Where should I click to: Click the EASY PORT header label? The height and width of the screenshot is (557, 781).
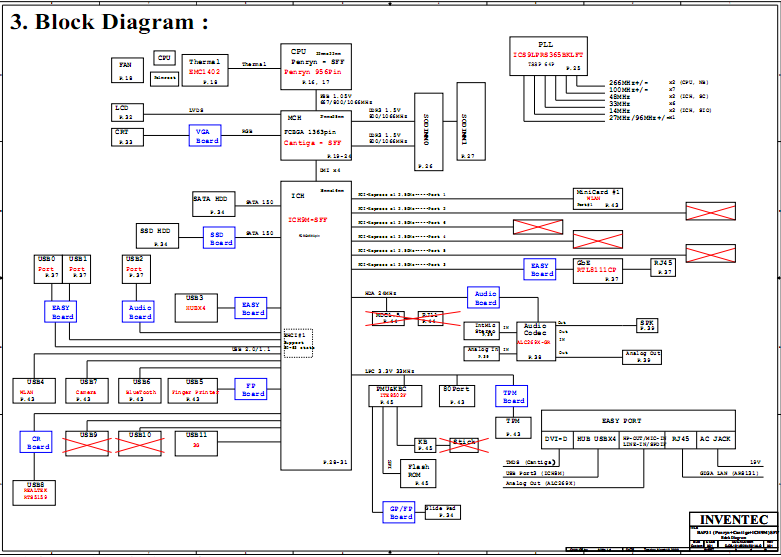622,421
